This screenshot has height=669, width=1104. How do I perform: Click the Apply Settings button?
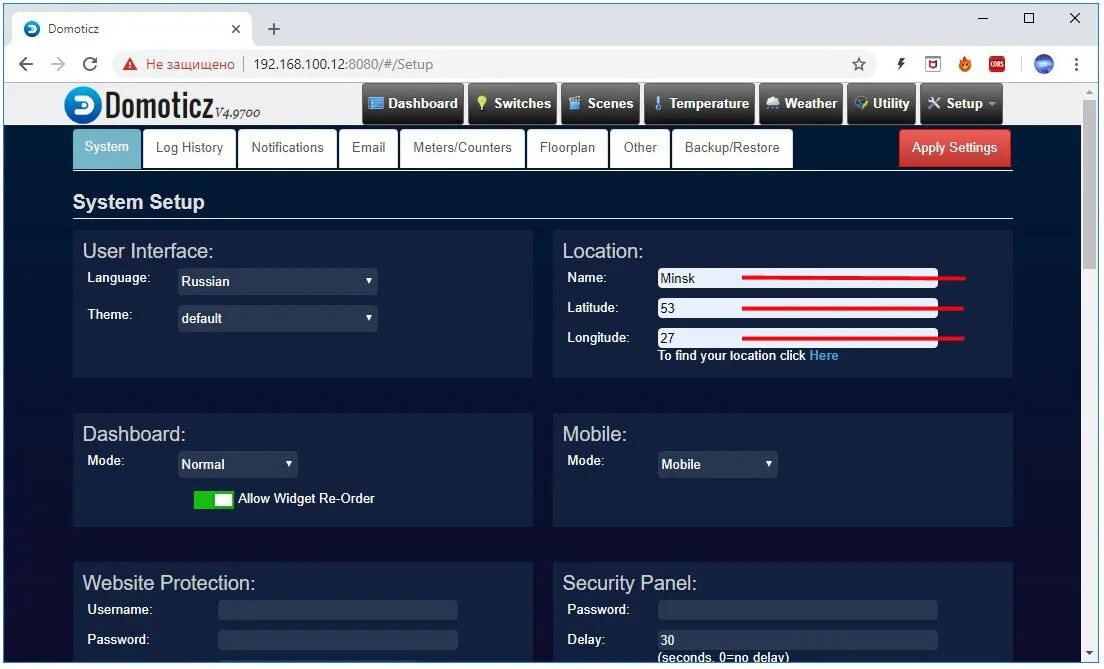point(955,148)
